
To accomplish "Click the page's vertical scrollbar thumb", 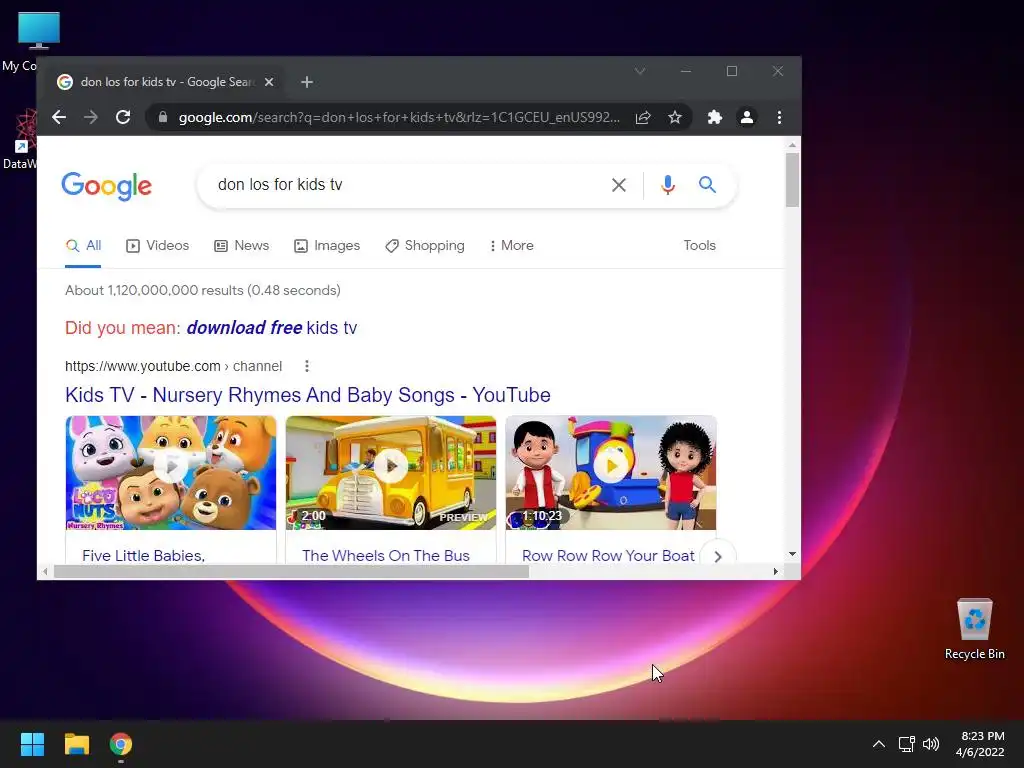I will click(792, 180).
